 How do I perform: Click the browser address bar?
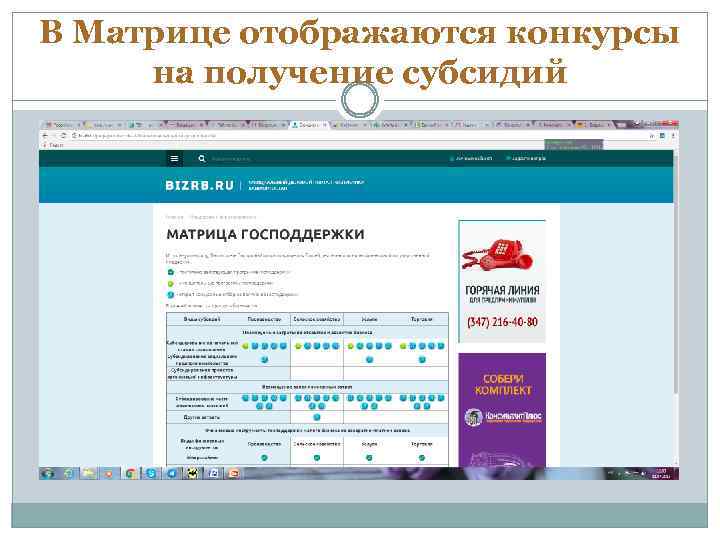pos(358,136)
